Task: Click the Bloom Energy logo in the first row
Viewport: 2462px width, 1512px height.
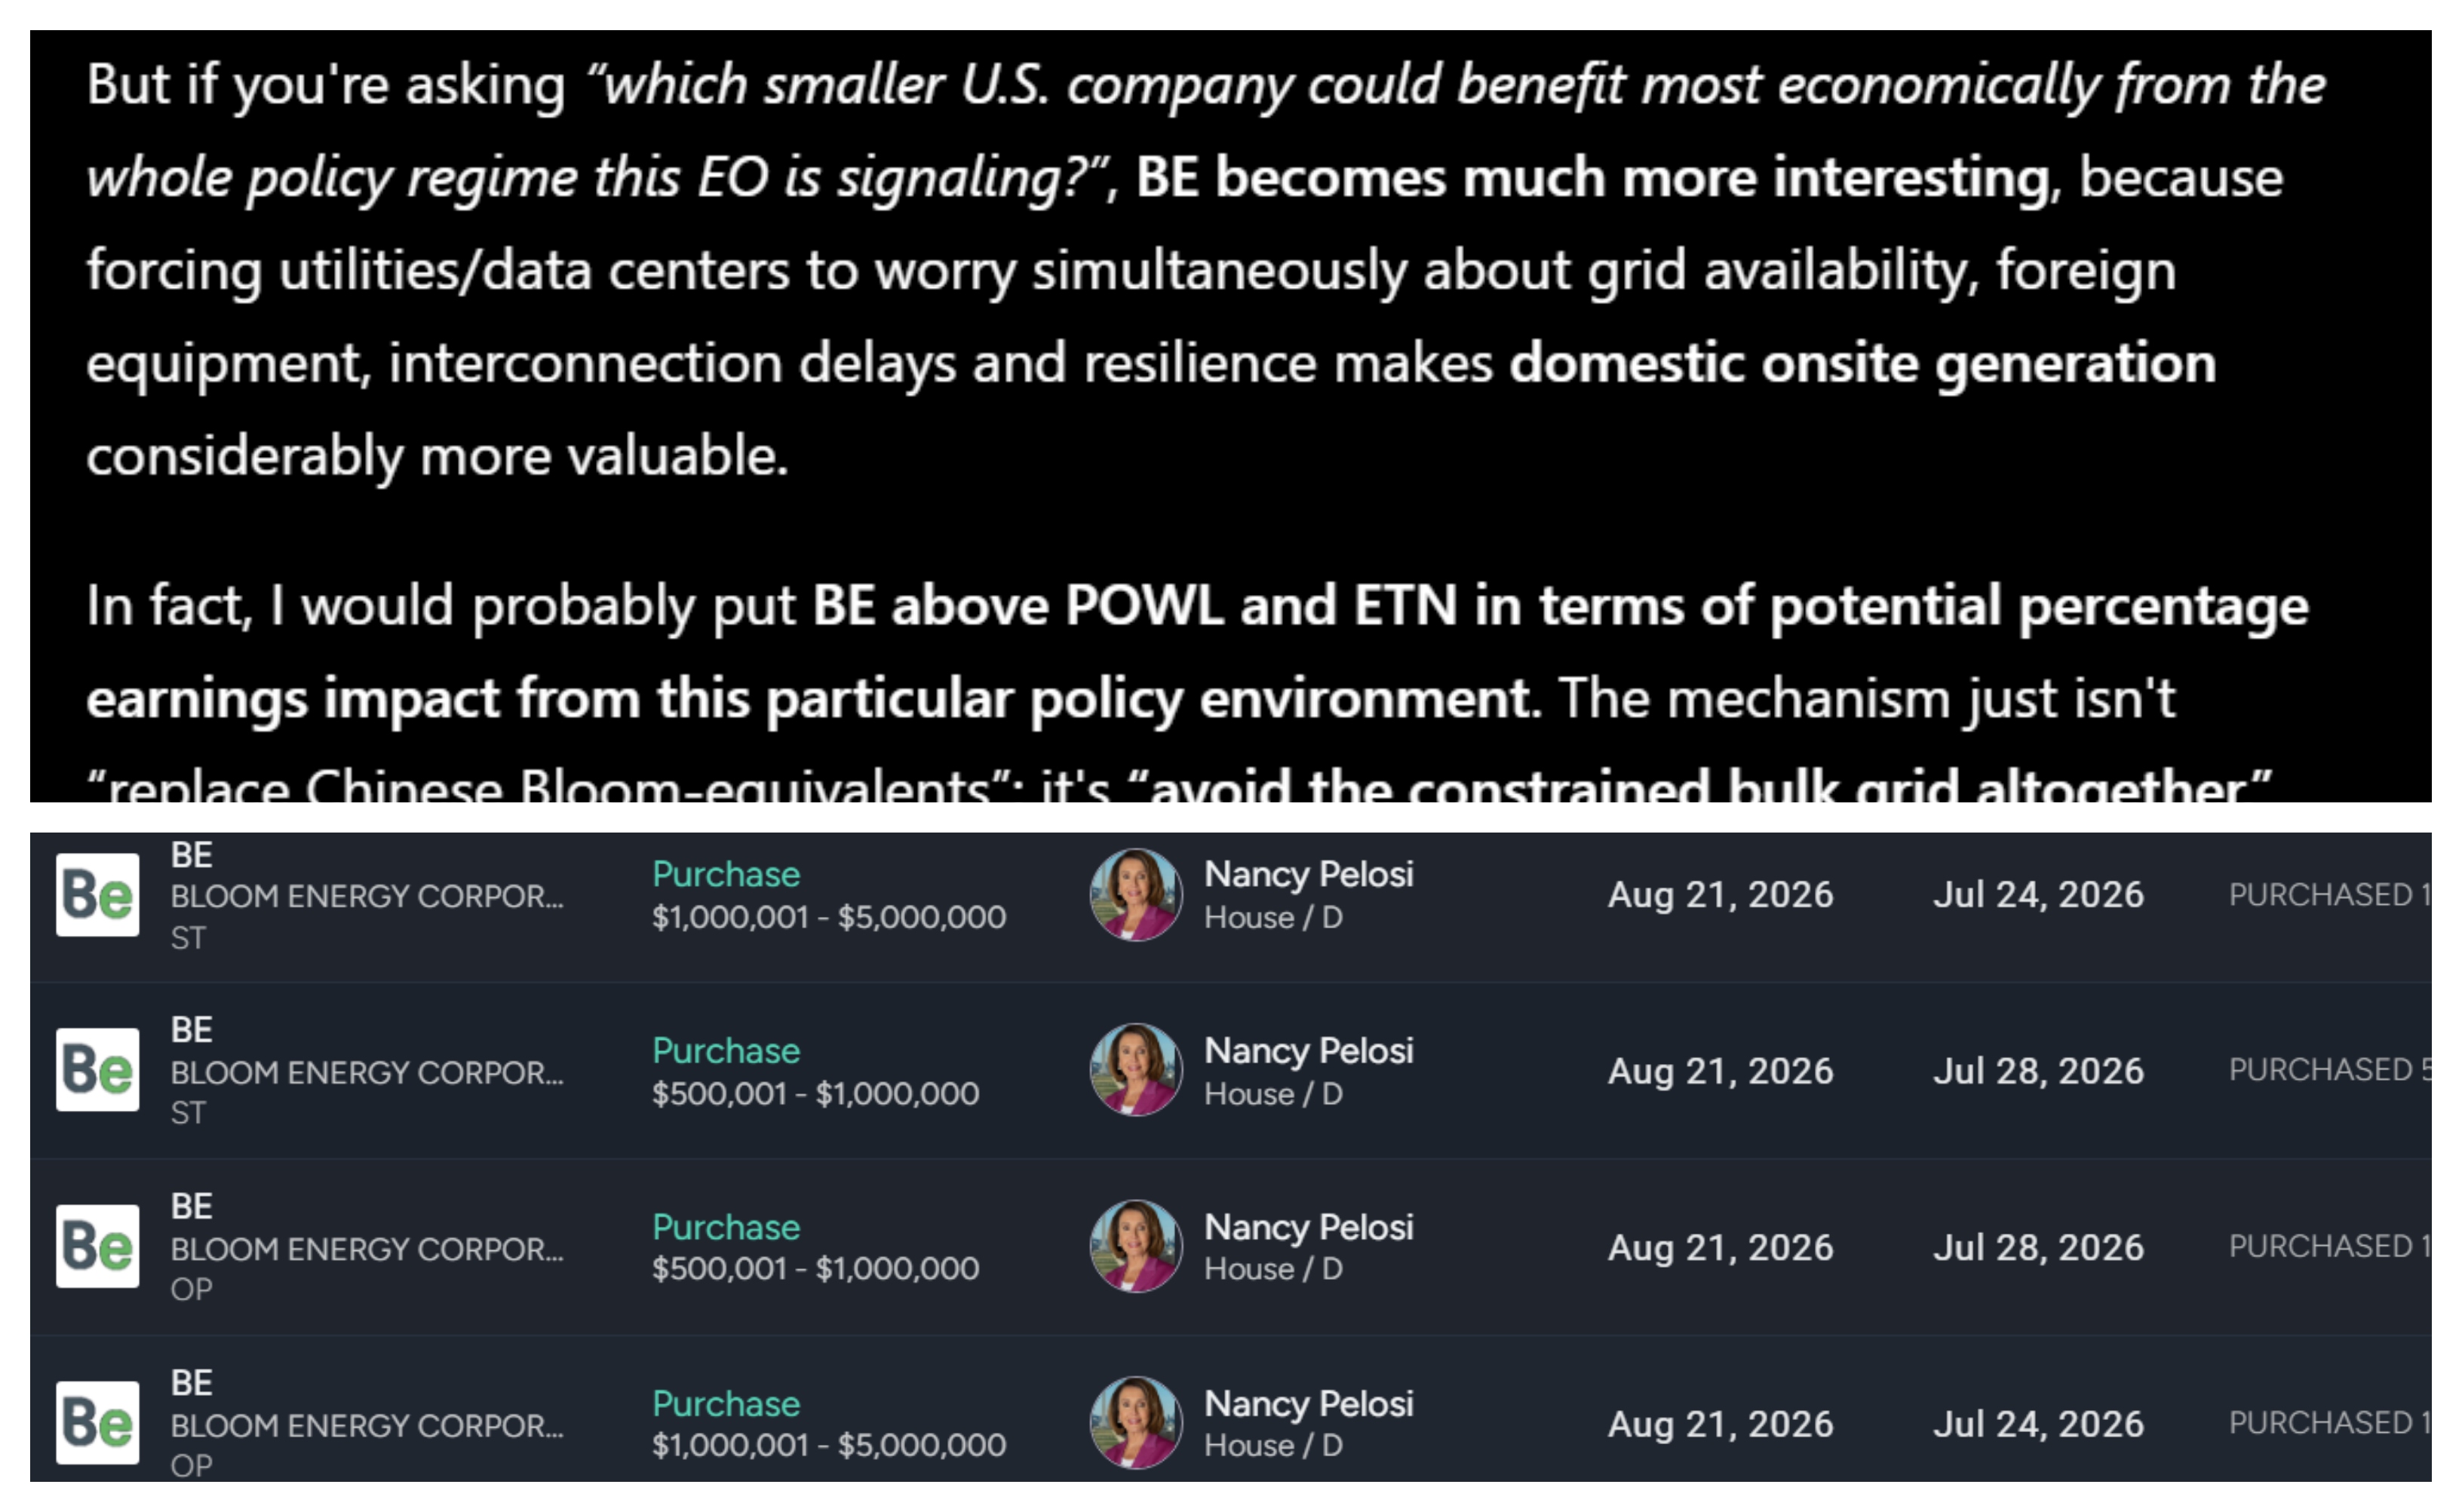Action: 97,895
